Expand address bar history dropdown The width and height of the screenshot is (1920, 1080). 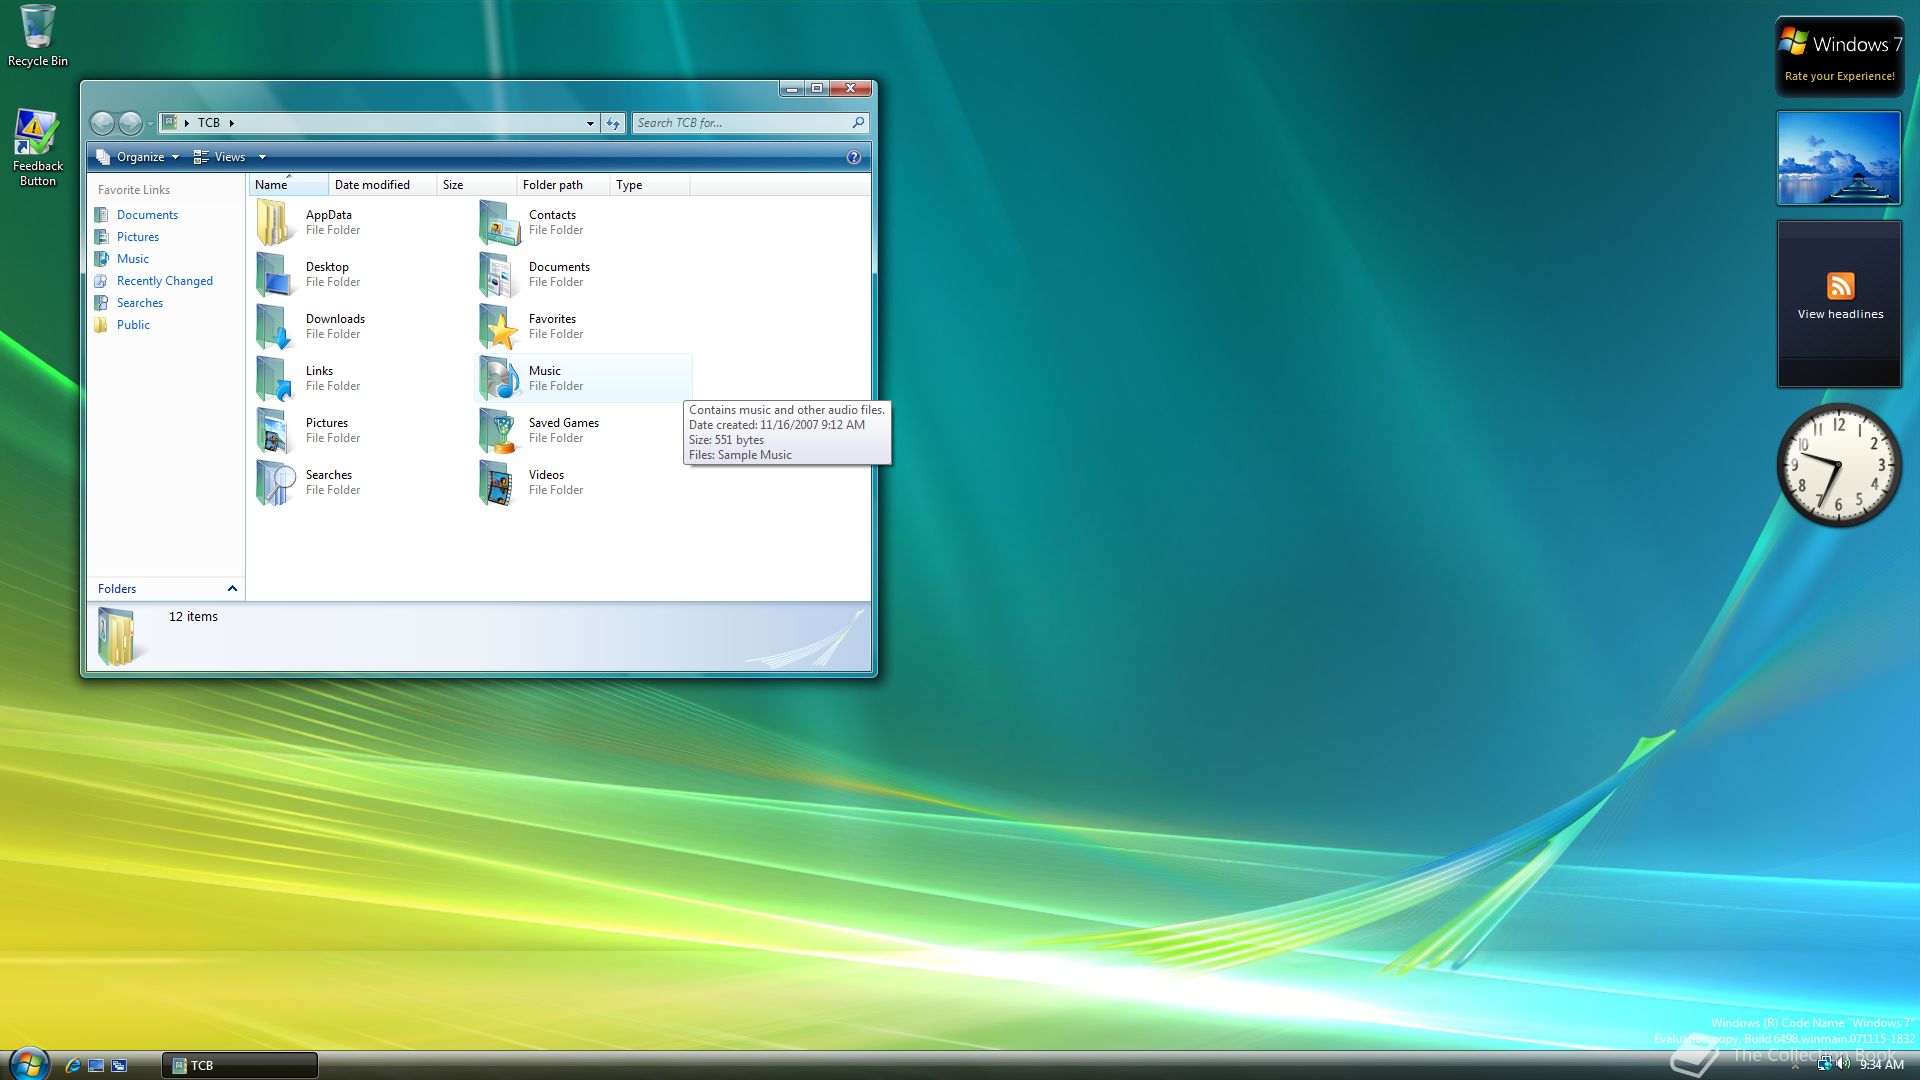pyautogui.click(x=590, y=123)
